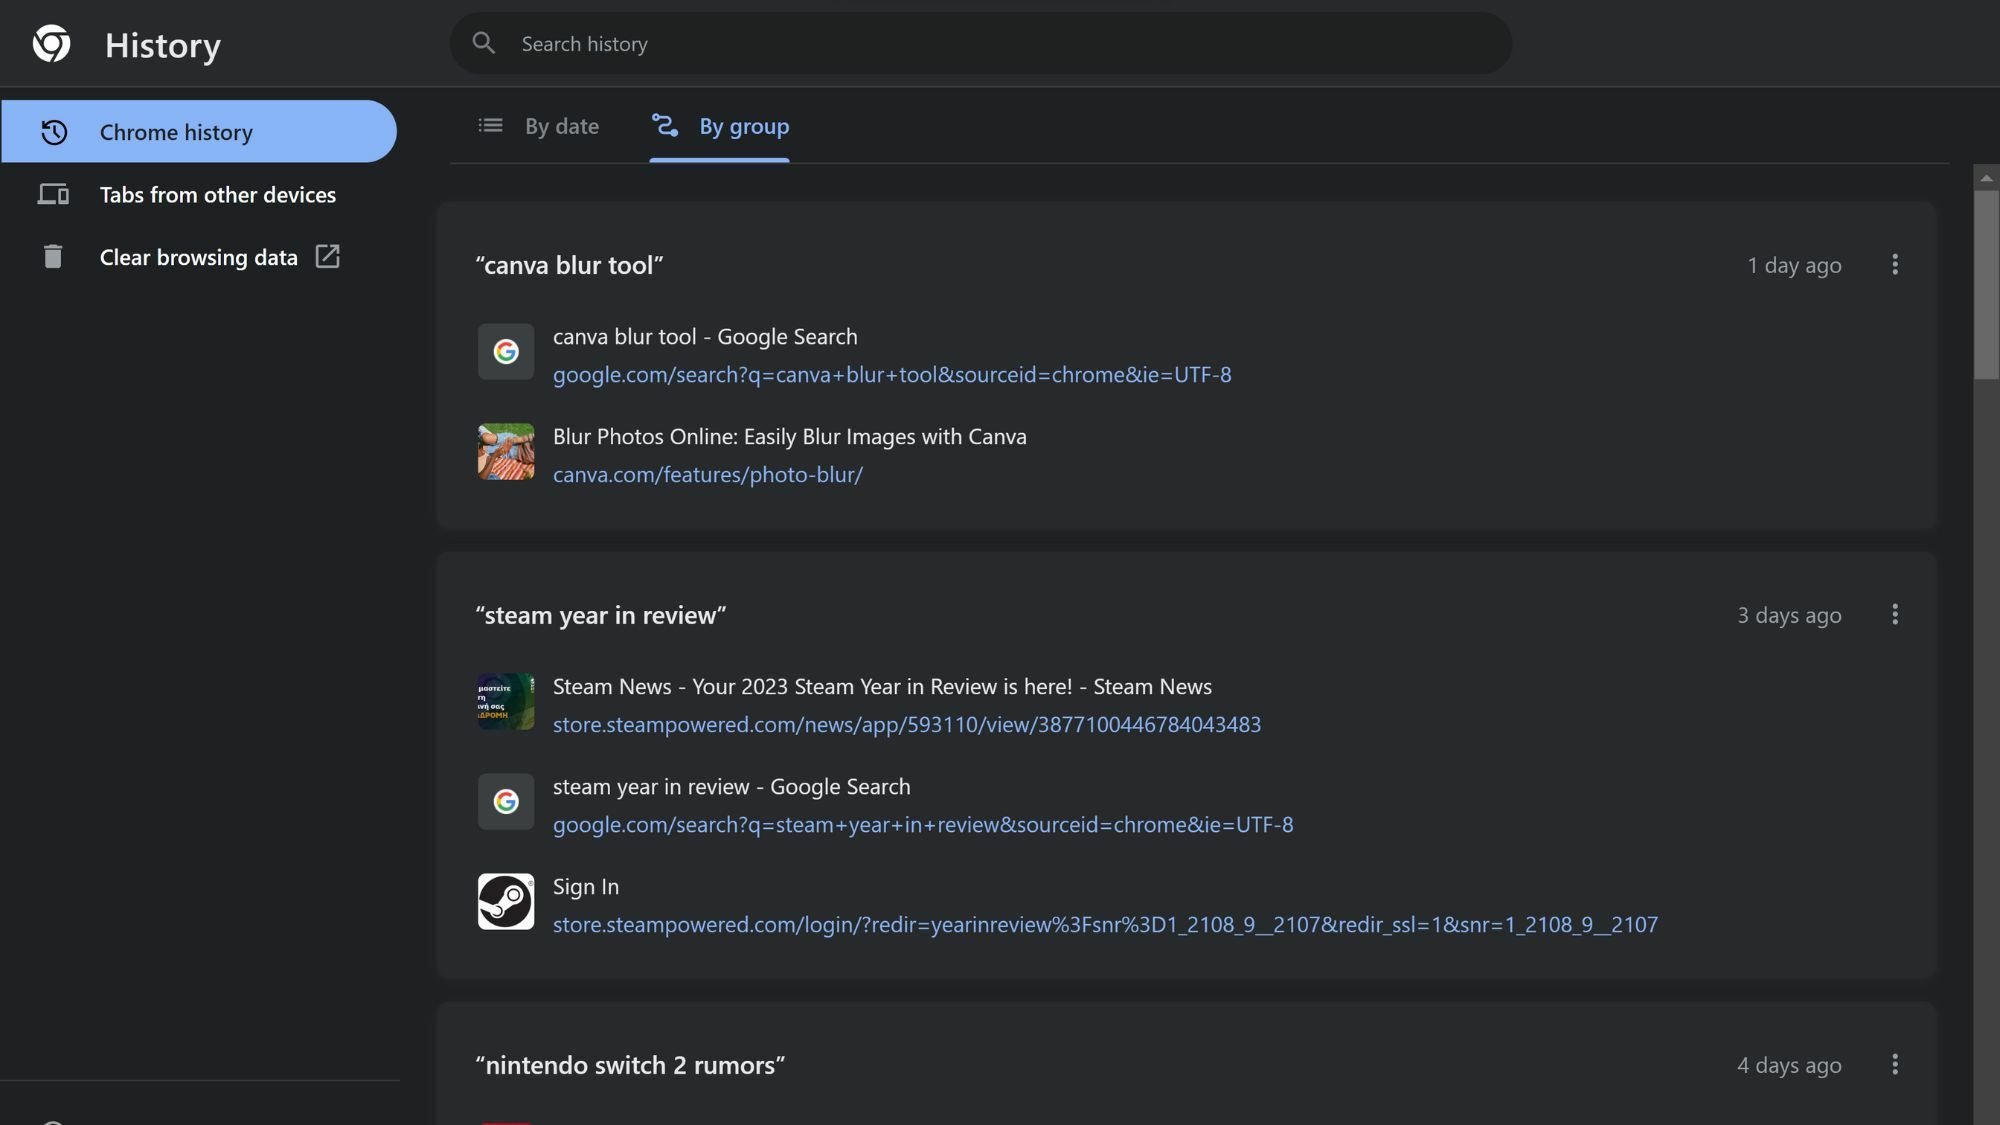This screenshot has width=2000, height=1125.
Task: Open the three-dot menu for nintendo switch 2 rumors
Action: (1896, 1065)
